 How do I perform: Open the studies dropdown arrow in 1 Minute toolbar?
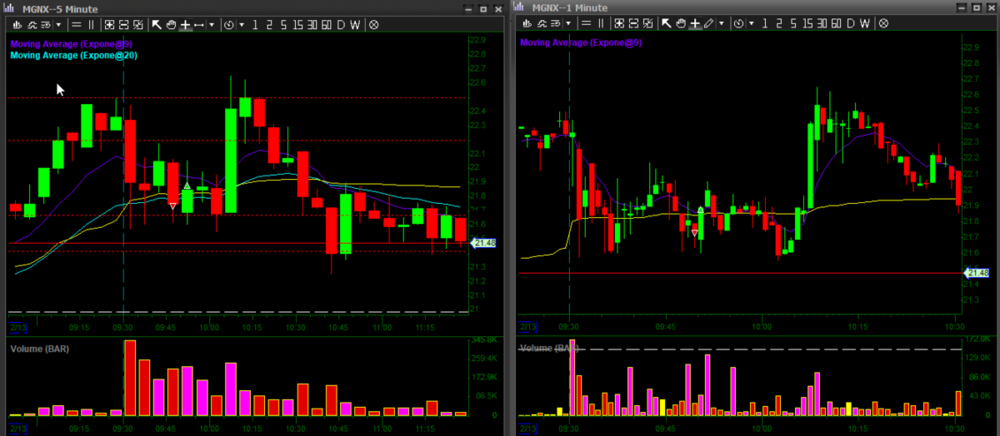click(568, 25)
